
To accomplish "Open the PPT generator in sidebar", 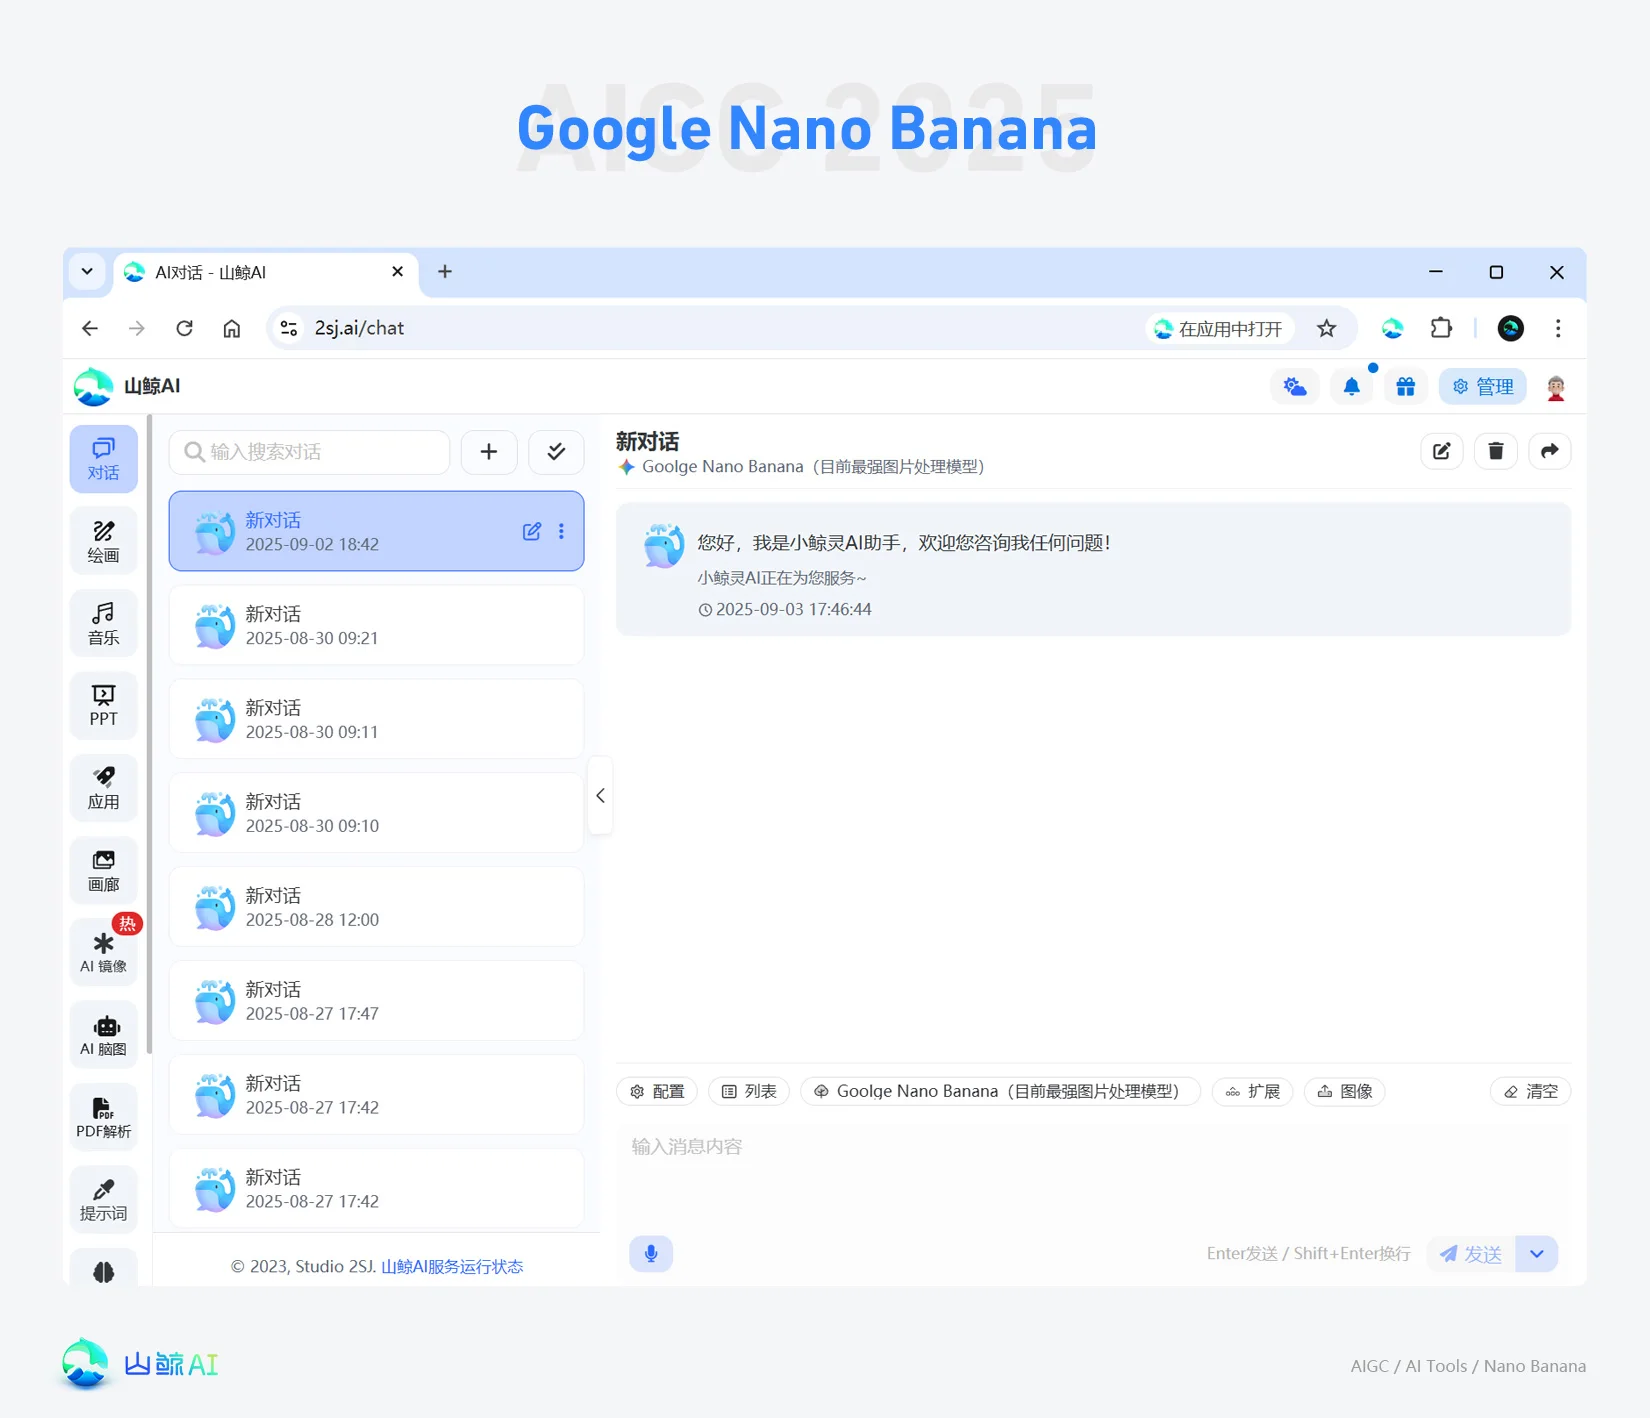I will click(103, 706).
